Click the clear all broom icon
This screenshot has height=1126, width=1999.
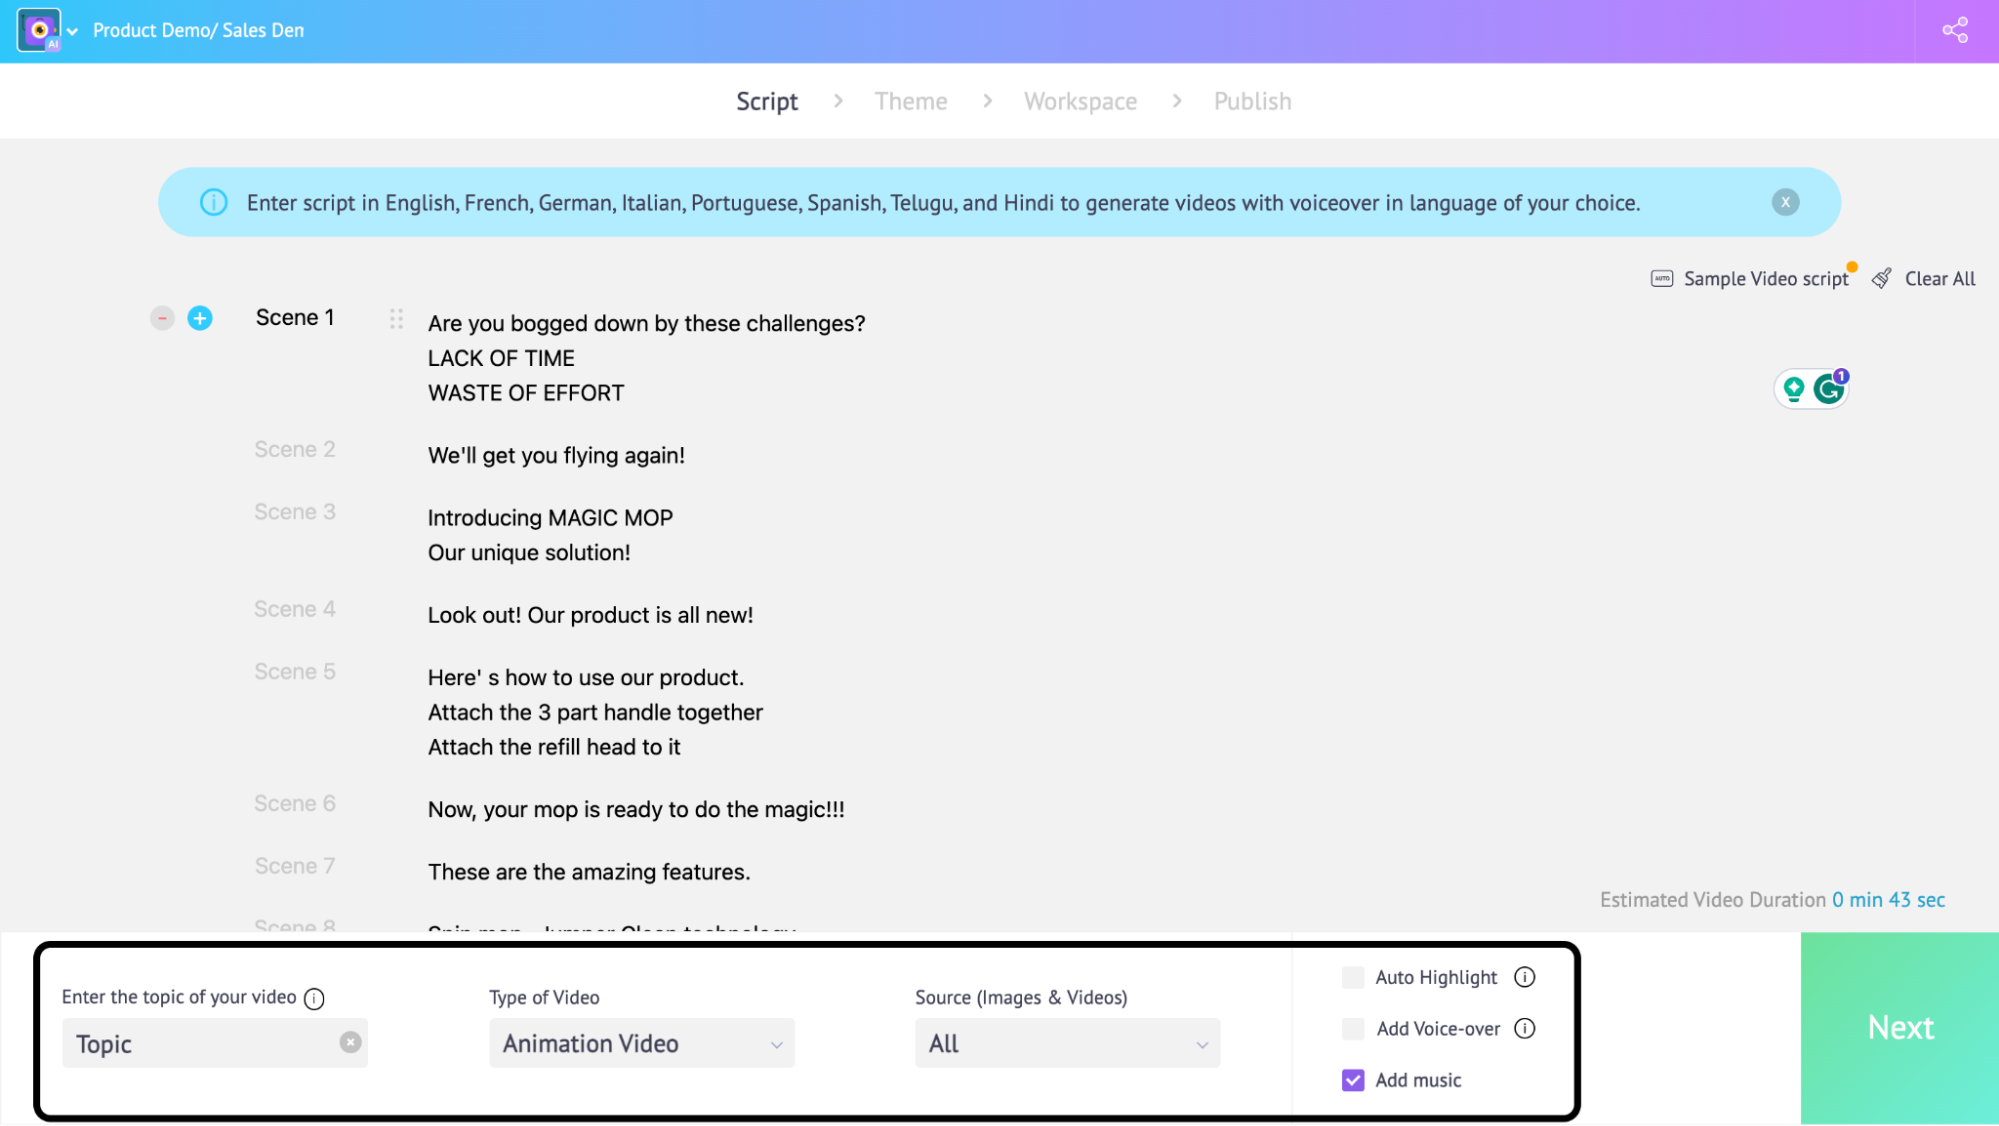1882,277
